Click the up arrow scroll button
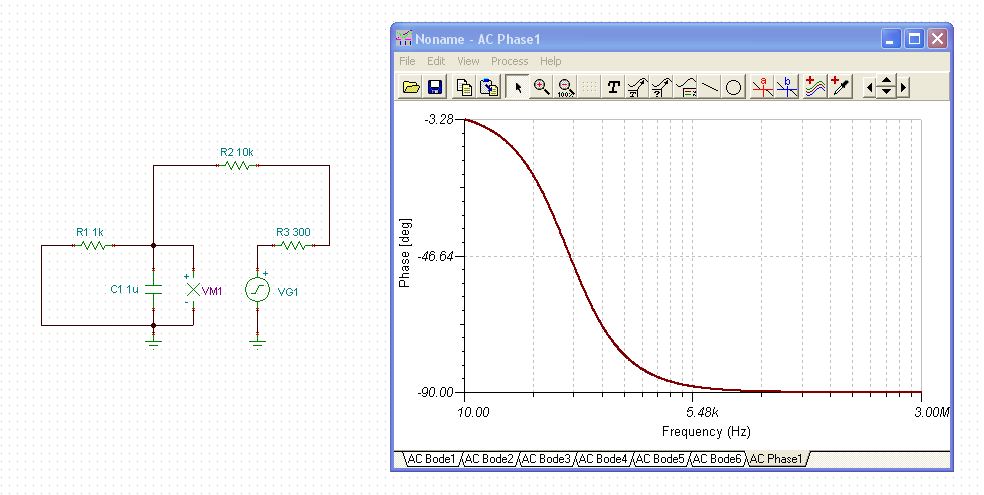This screenshot has width=984, height=495. (886, 82)
